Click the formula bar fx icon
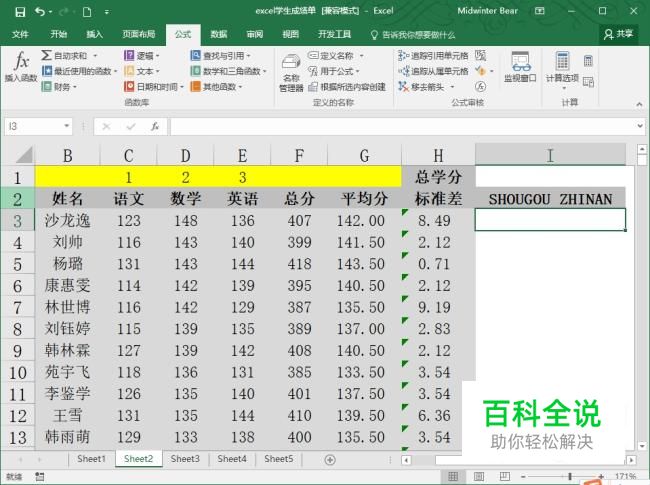Screen dimensions: 650x485 155,126
